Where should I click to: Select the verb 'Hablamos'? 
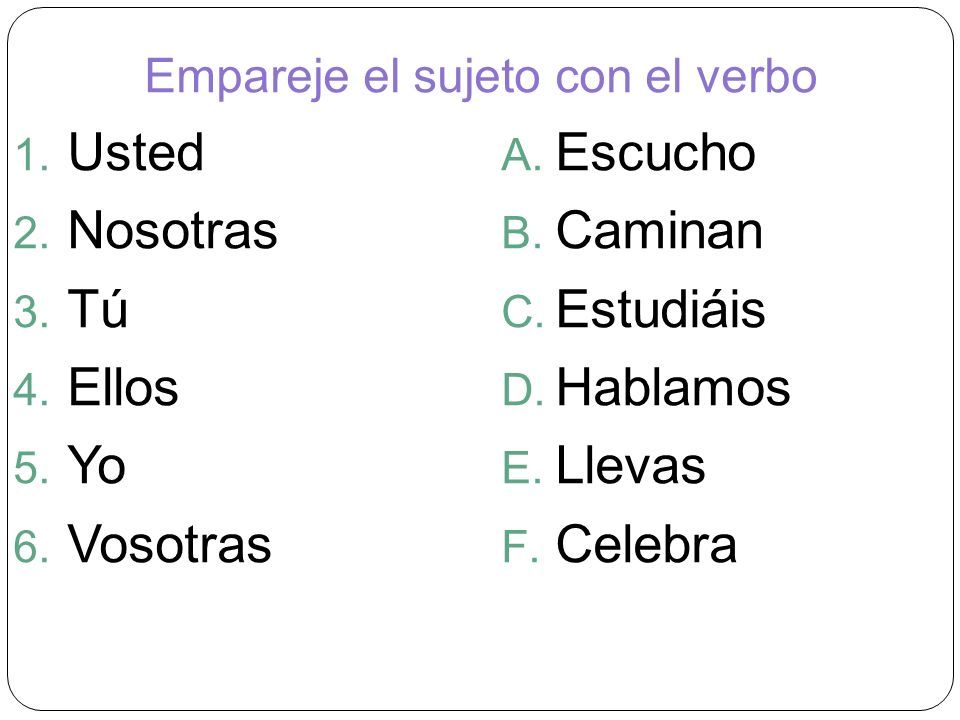coord(673,387)
